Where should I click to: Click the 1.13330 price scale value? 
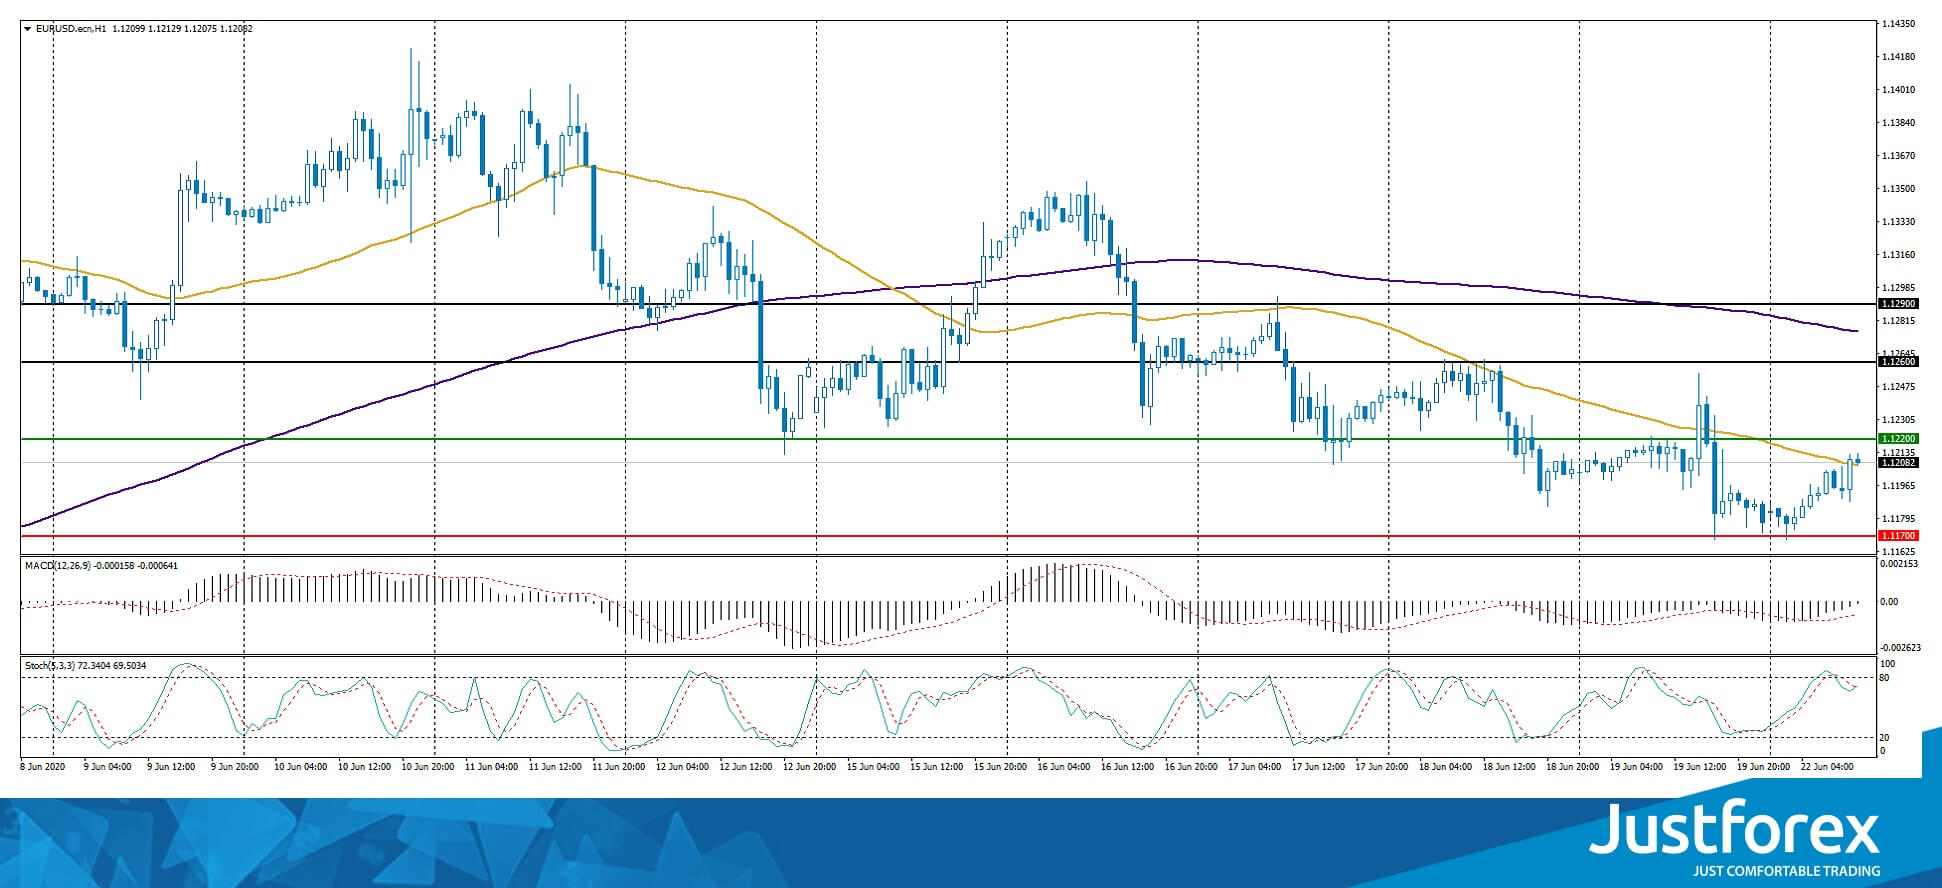tap(1898, 222)
